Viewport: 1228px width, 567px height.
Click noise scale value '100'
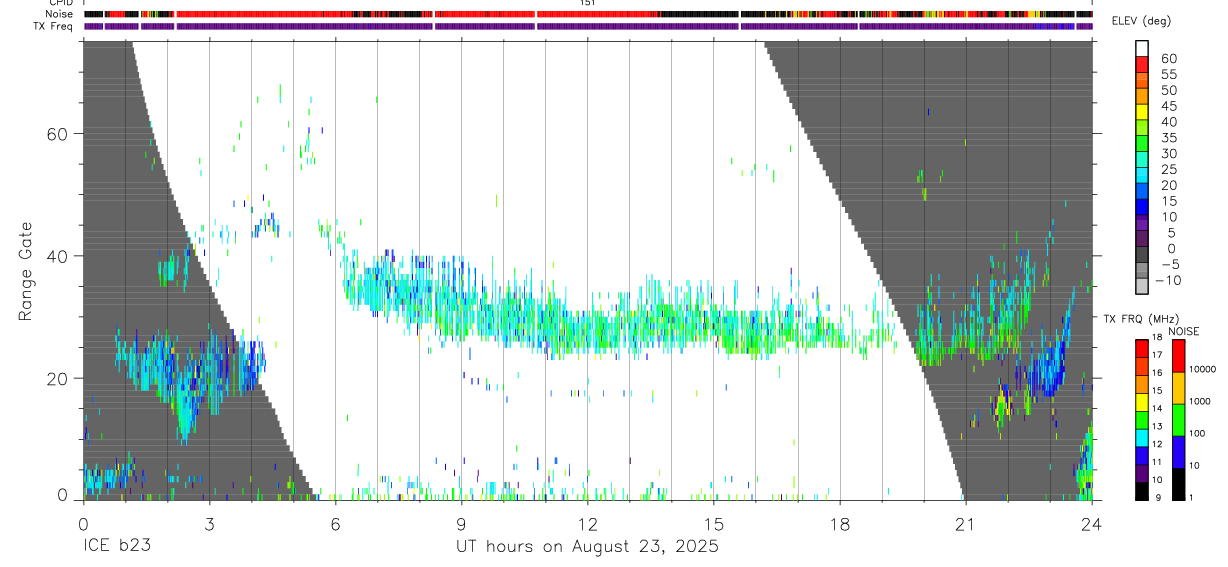(x=1198, y=433)
